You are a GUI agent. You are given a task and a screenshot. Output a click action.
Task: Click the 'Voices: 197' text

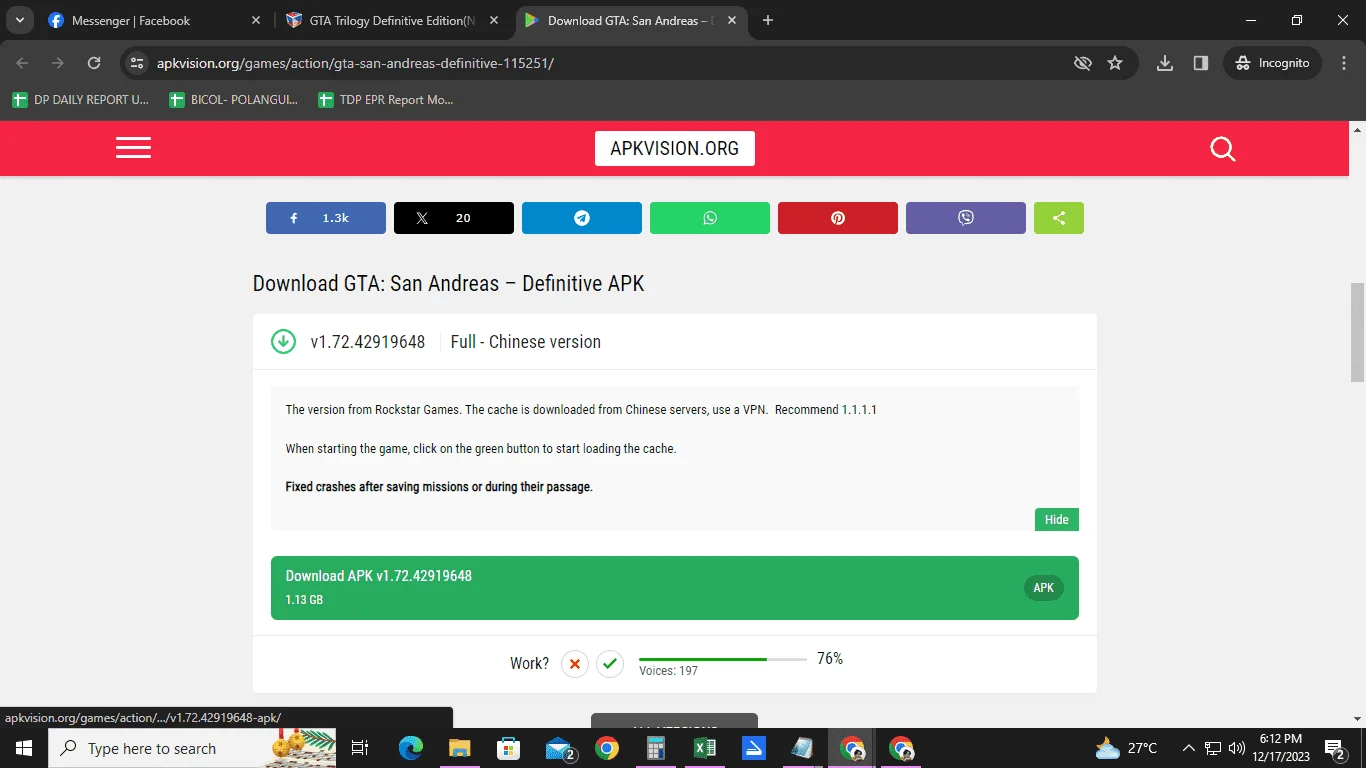tap(669, 671)
